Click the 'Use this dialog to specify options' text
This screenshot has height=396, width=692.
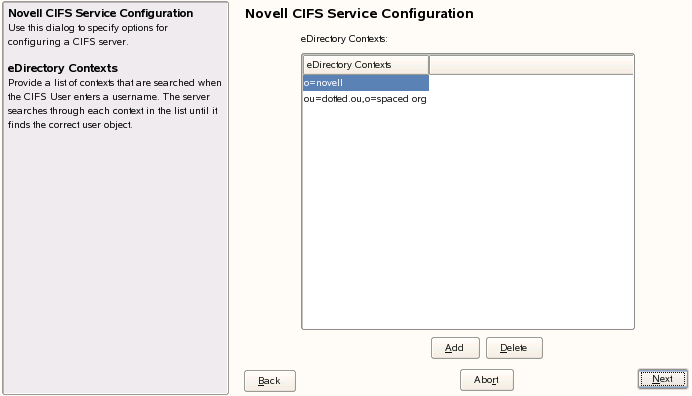[88, 28]
